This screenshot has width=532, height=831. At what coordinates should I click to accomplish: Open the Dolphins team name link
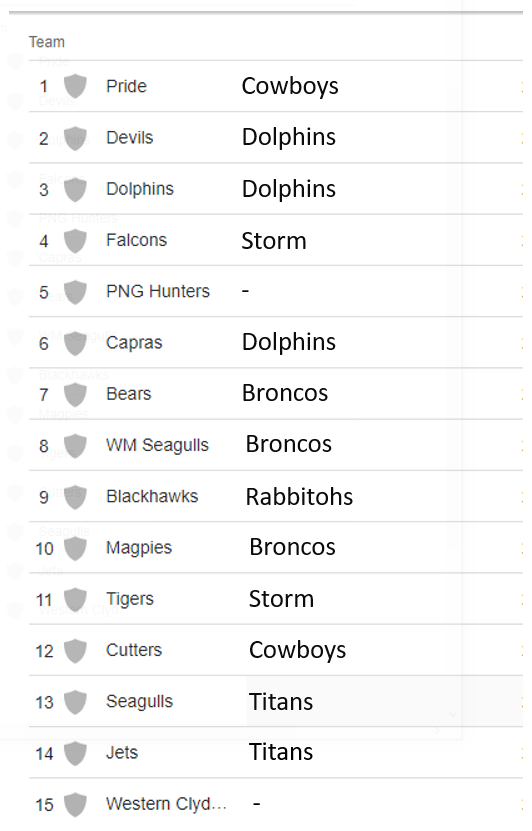140,189
